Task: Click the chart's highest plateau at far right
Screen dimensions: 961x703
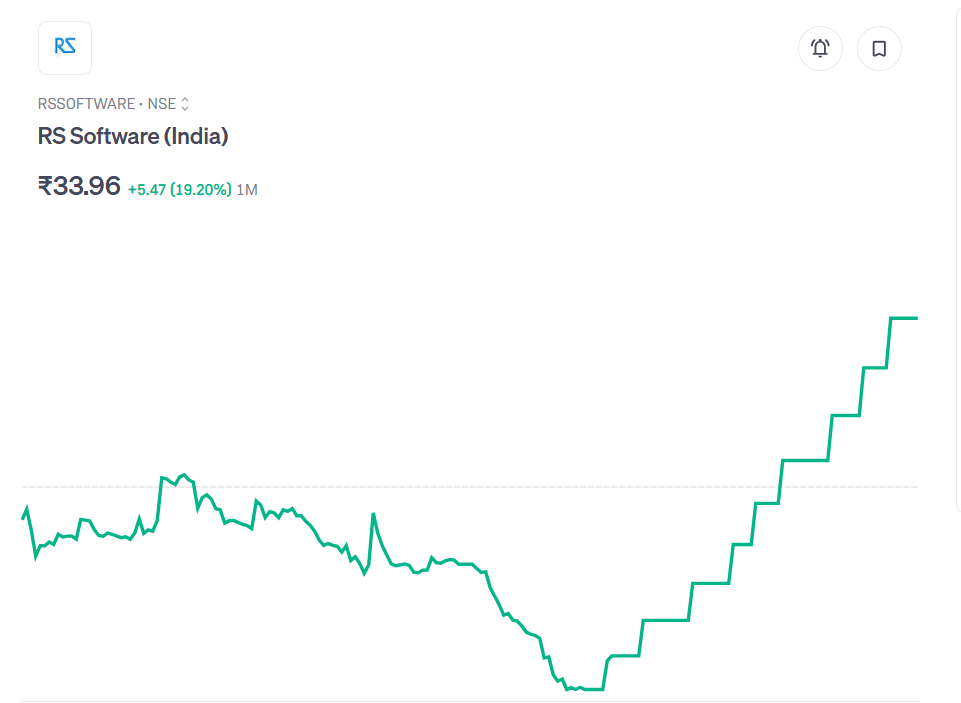Action: (904, 318)
